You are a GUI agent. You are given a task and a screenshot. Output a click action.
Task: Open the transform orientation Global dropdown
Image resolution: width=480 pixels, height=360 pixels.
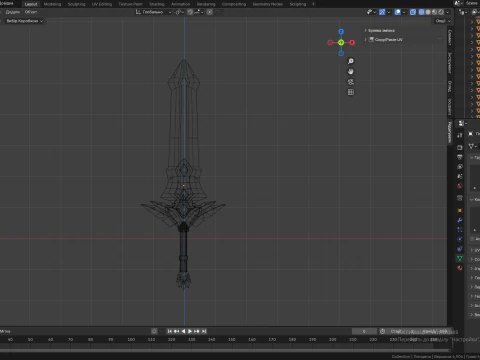coord(153,12)
